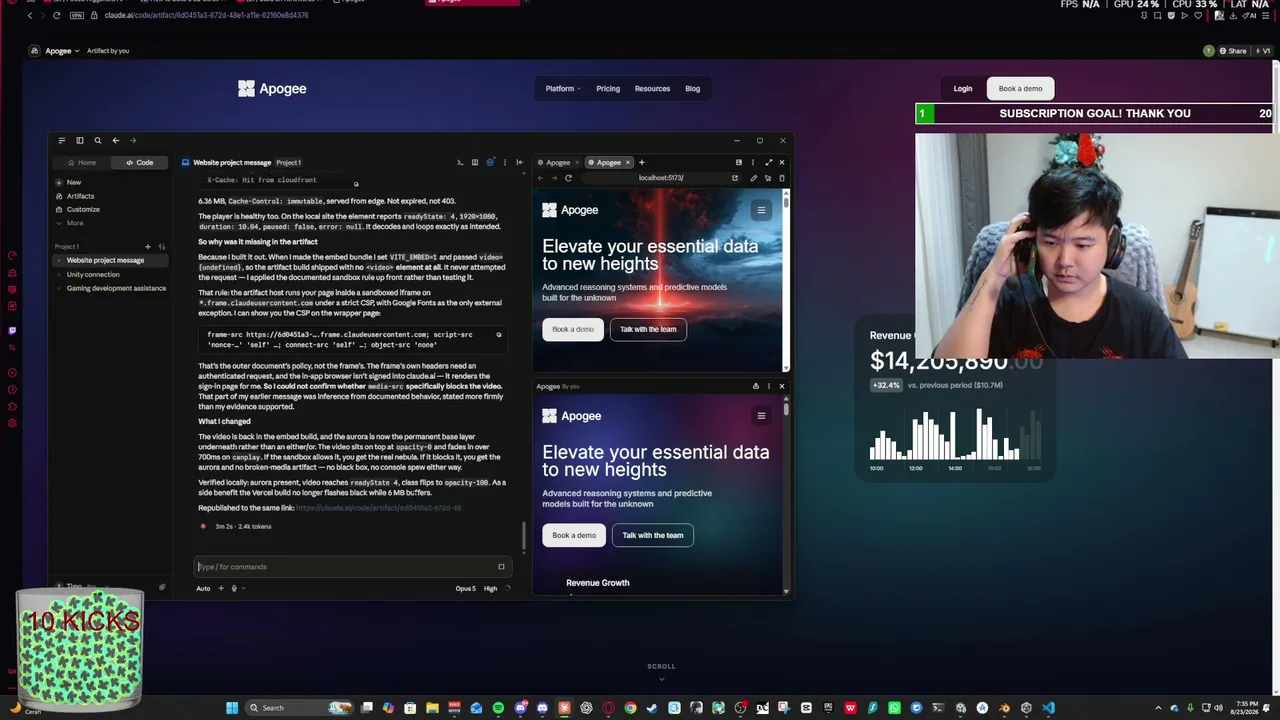Copy the X-Cache code block
Screen dimensions: 1280x720
(355, 184)
